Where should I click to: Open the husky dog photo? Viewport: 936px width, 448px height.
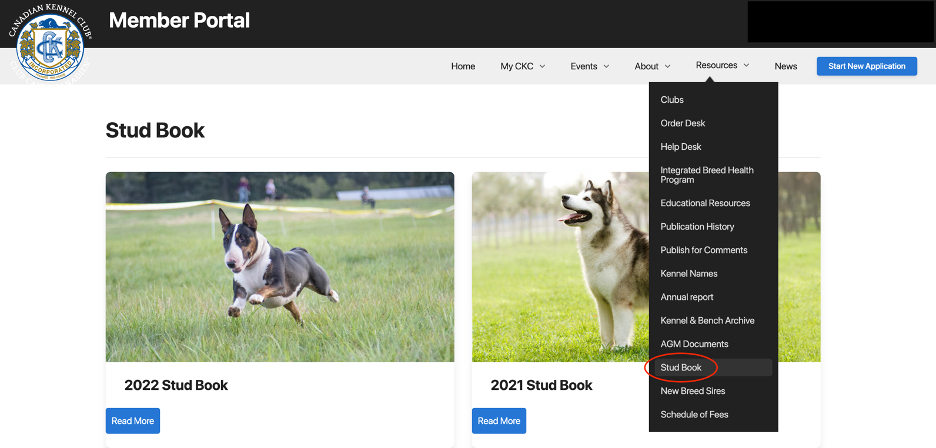pos(560,267)
